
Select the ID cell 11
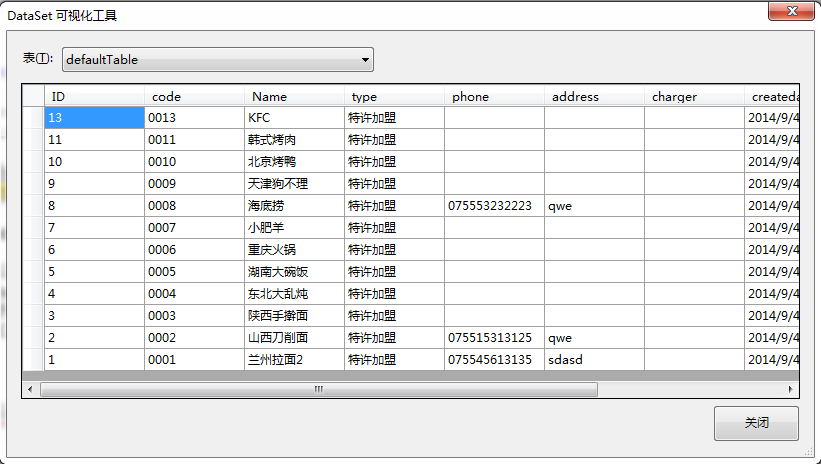[94, 140]
